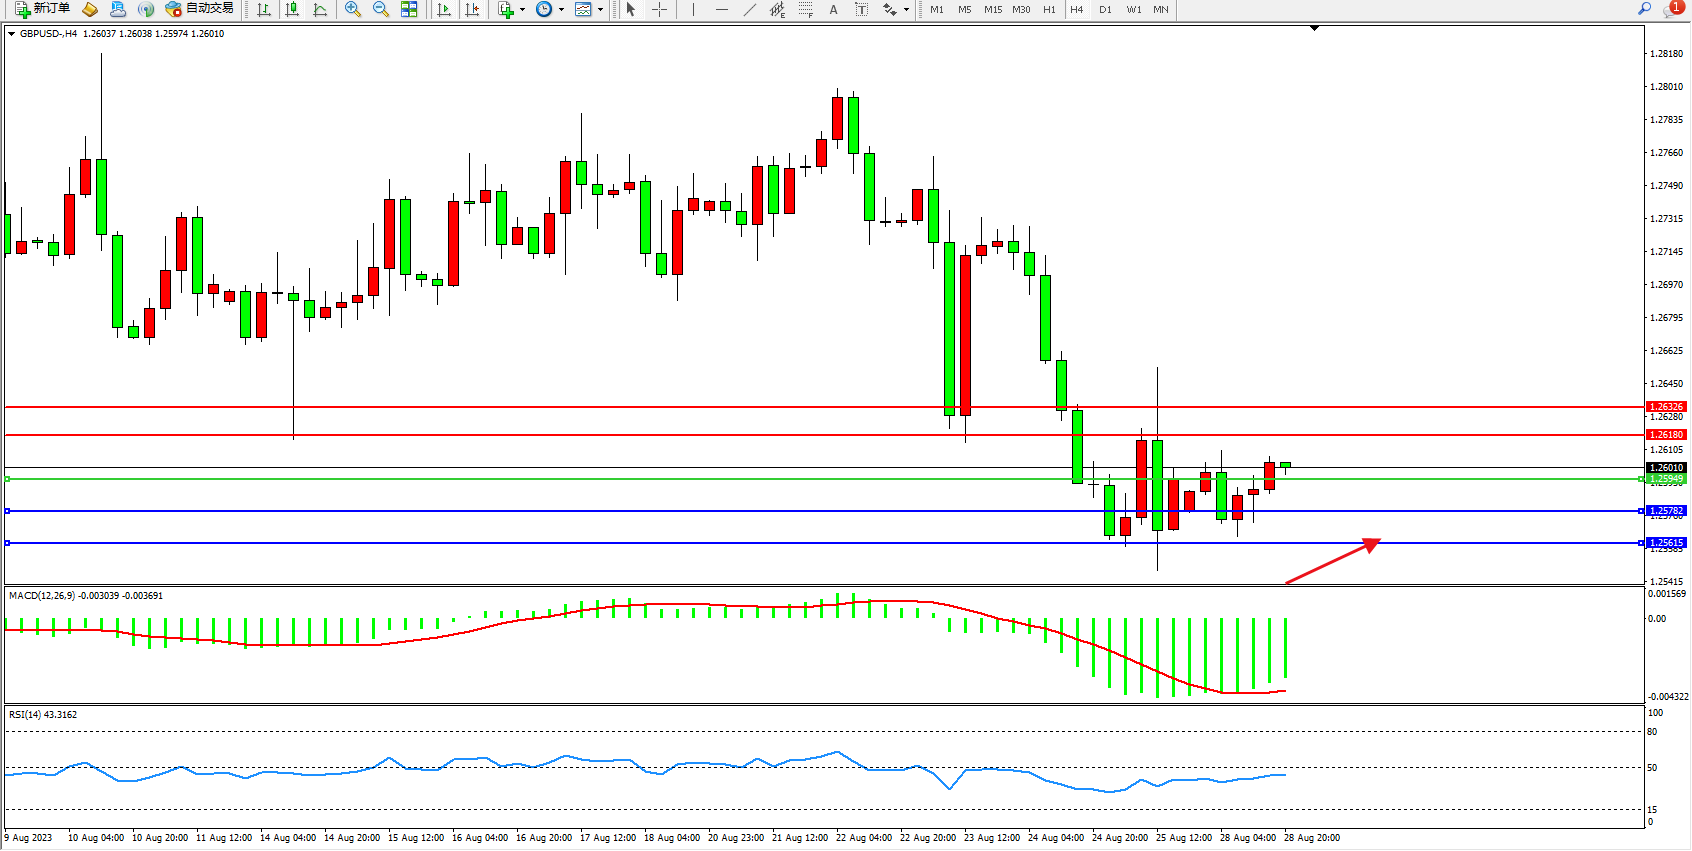Tile chart windows icon
The image size is (1692, 851).
tap(409, 9)
